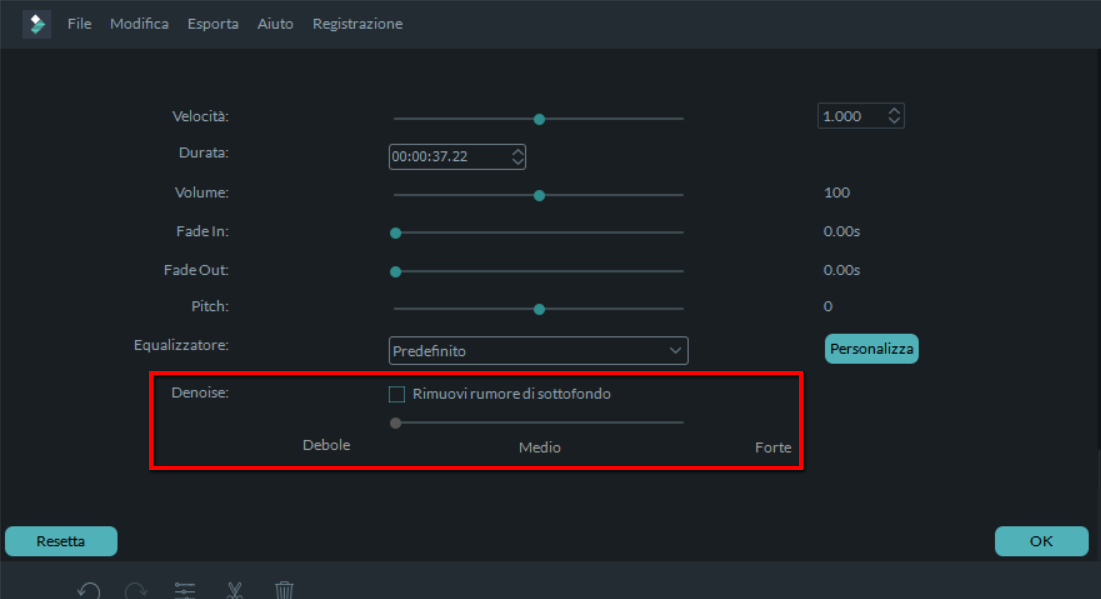Click the Equalizzatore: label
The width and height of the screenshot is (1101, 599).
click(181, 345)
